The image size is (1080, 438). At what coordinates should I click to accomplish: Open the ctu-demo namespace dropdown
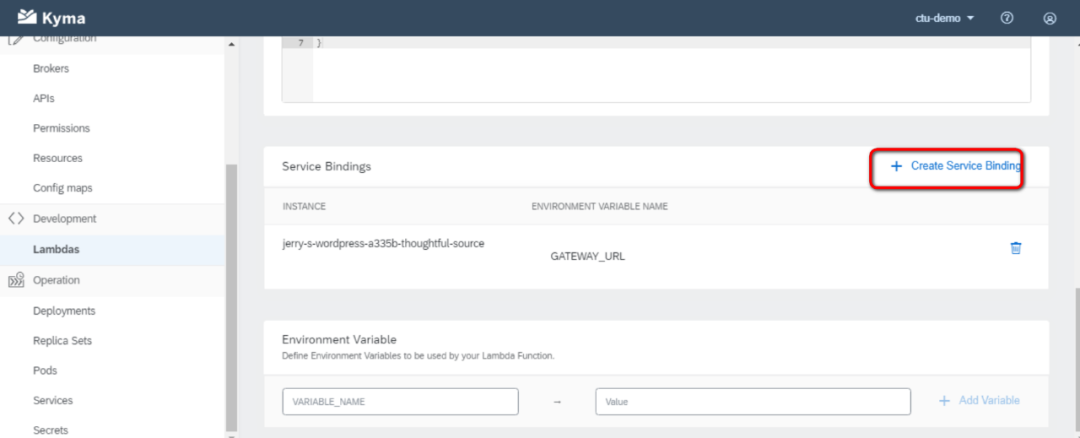click(x=944, y=18)
